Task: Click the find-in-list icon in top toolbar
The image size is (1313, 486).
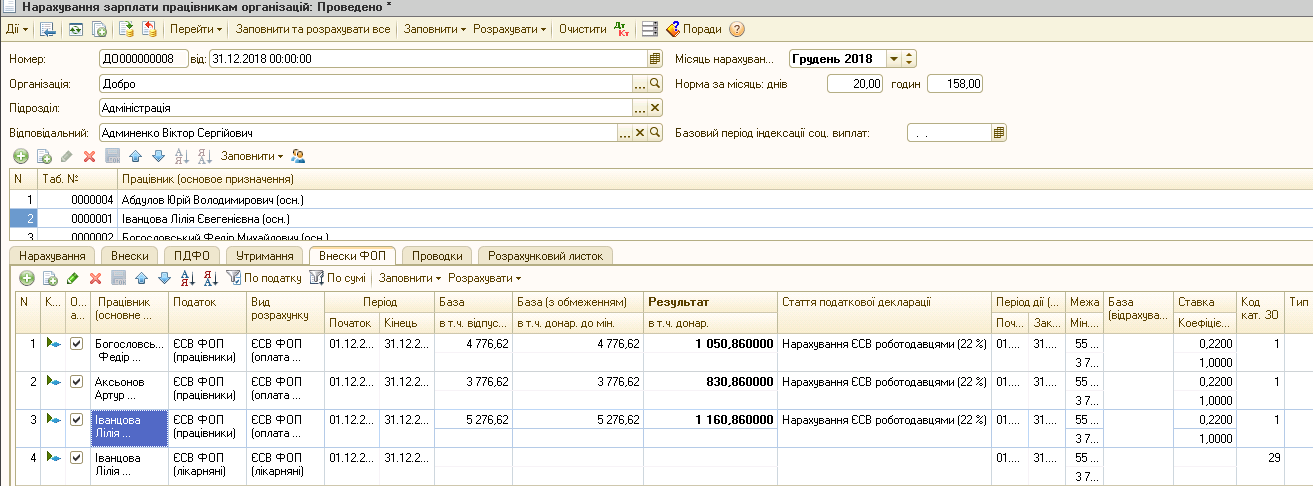Action: [48, 29]
